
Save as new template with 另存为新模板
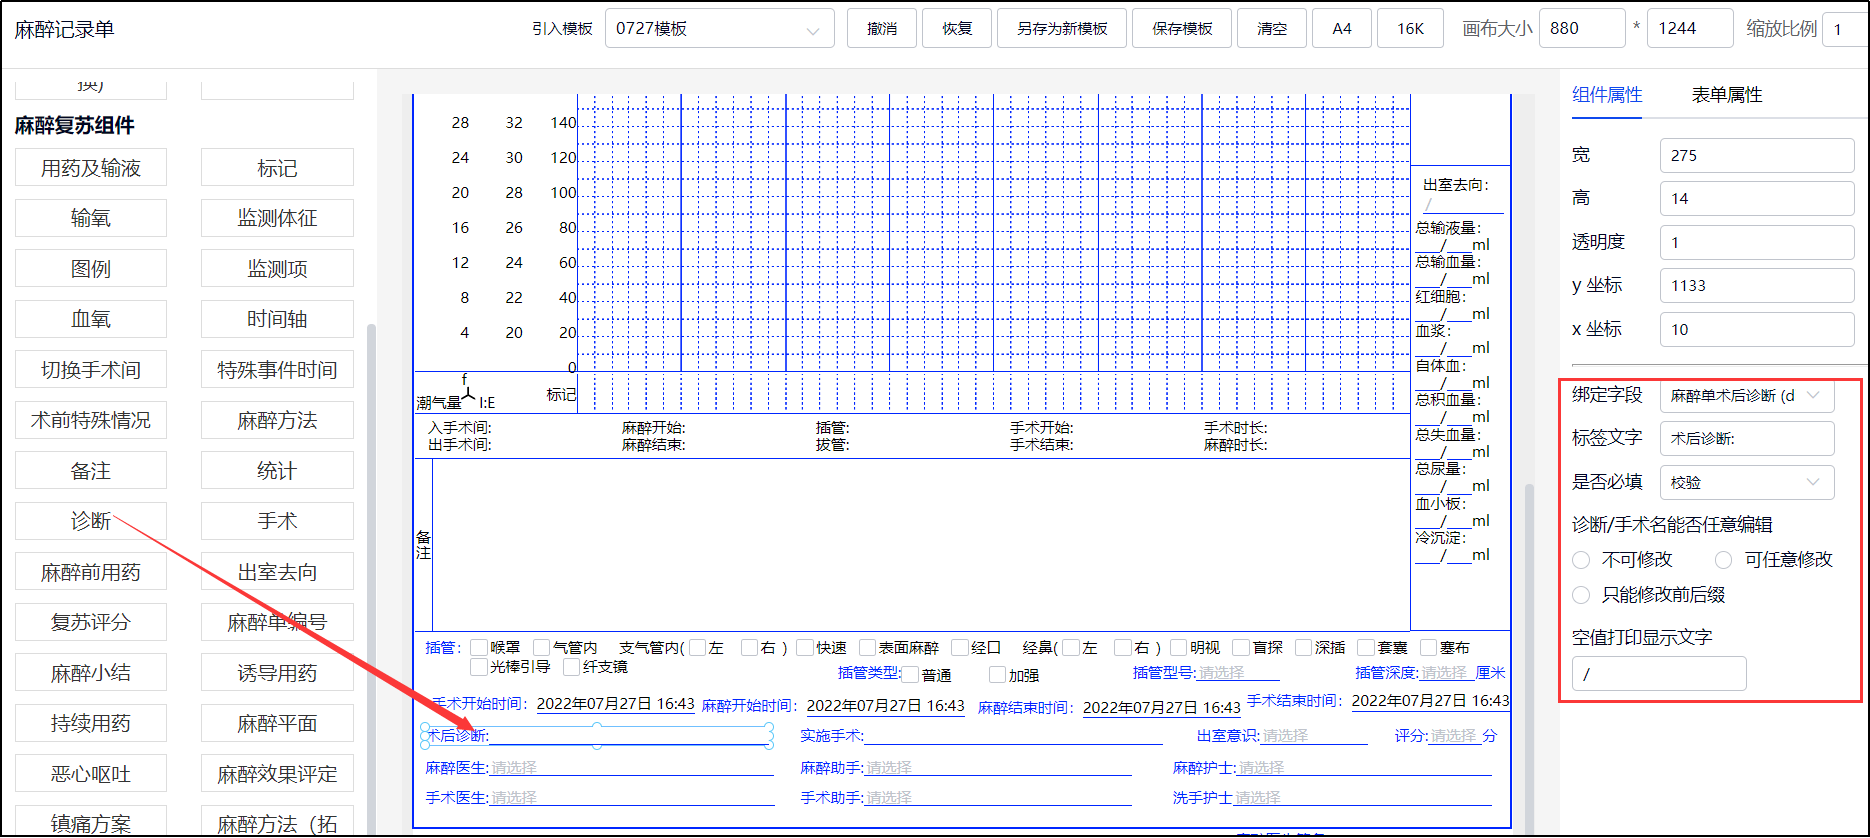tap(1062, 29)
